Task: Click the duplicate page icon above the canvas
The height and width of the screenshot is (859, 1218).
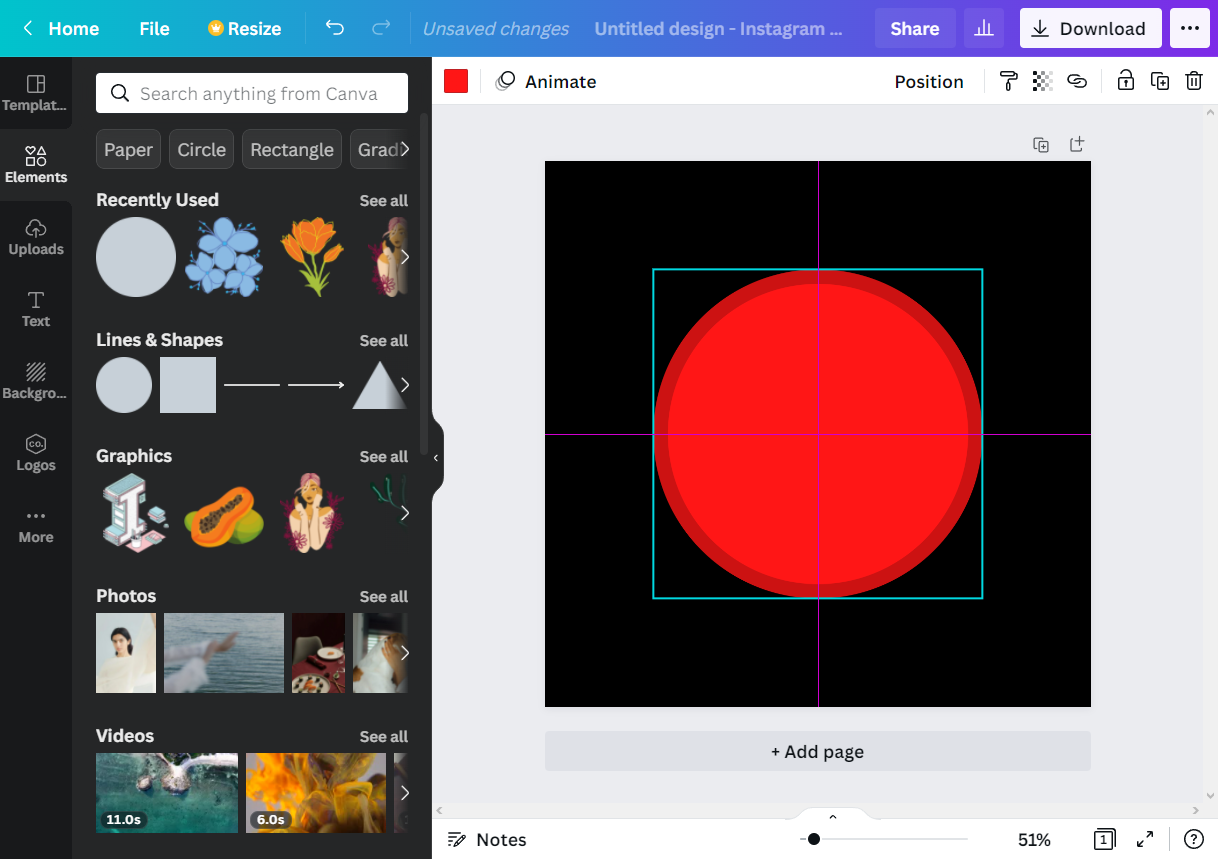Action: (1041, 144)
